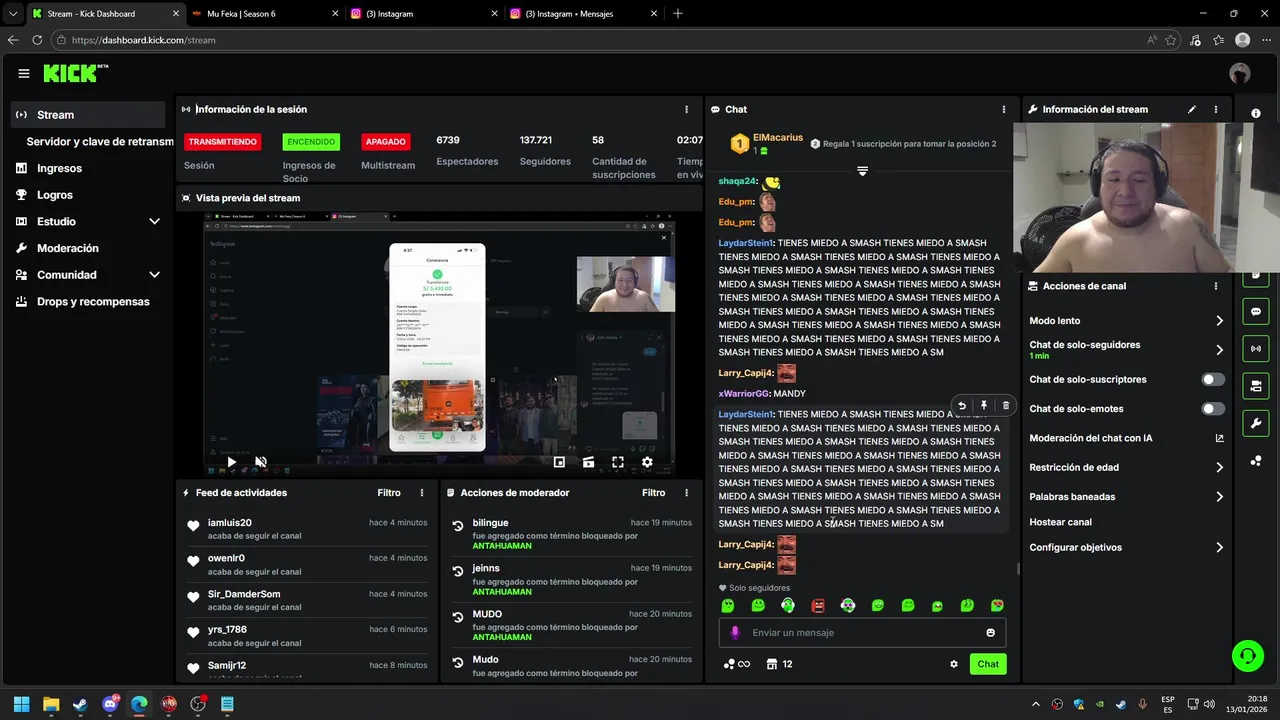Switch the stream preview to theater mode
1280x720 pixels.
click(x=588, y=462)
